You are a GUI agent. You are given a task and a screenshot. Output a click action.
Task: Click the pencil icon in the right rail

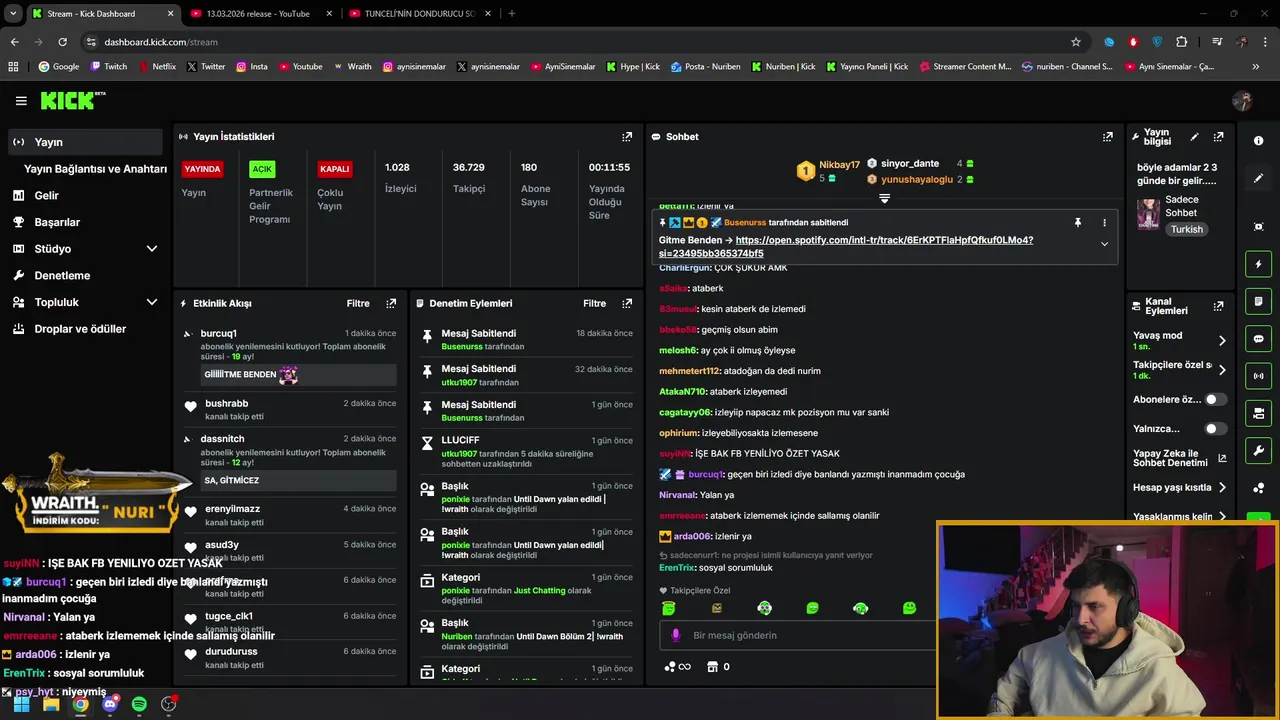point(1259,178)
